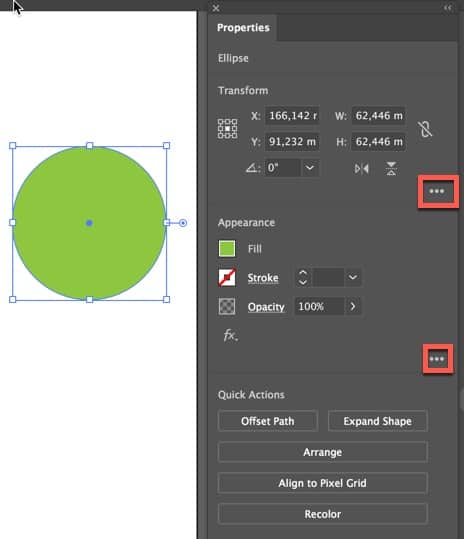Flip the ellipse vertically
This screenshot has height=539, width=464.
(x=391, y=169)
